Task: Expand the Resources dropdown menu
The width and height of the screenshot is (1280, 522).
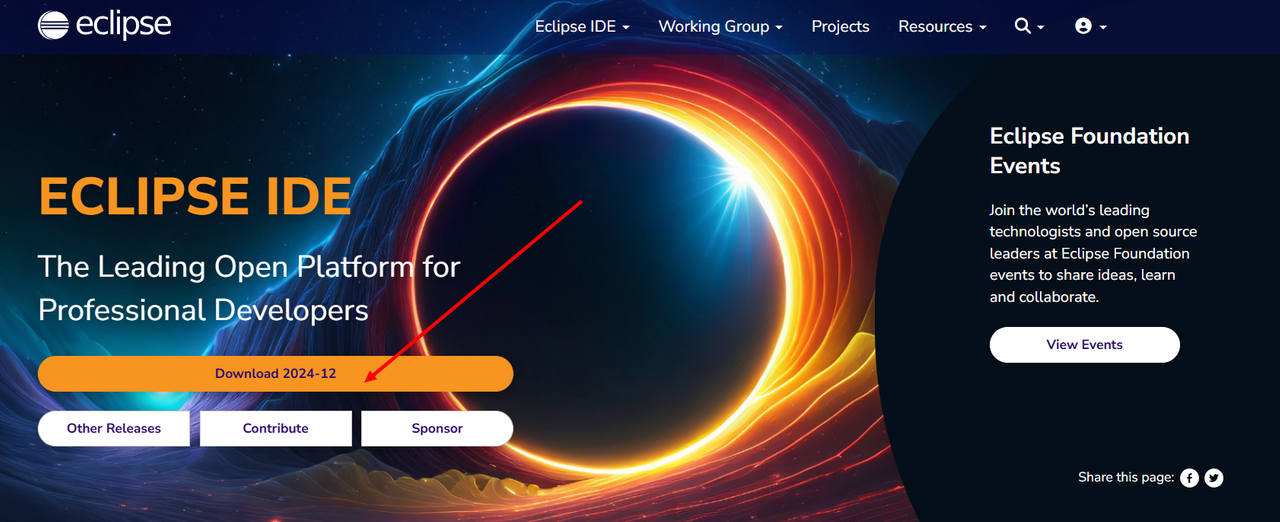Action: 942,26
